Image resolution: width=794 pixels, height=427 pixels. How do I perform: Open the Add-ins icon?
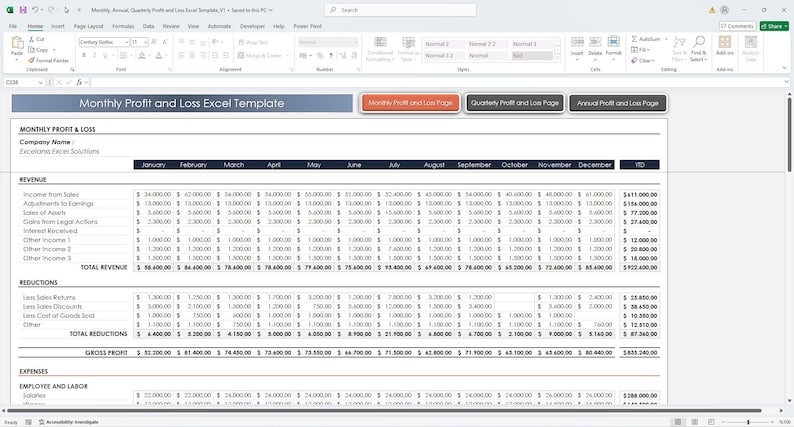pos(725,42)
